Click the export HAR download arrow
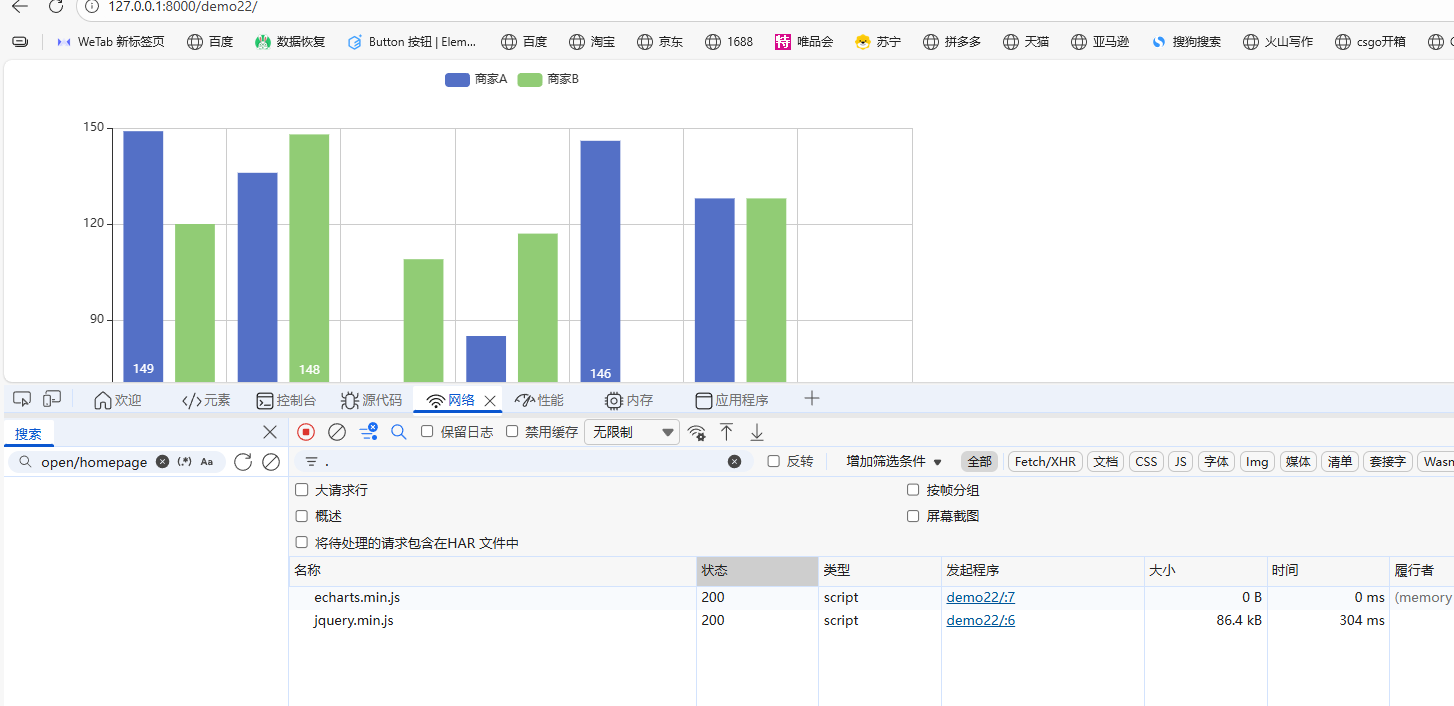This screenshot has width=1454, height=706. 757,432
